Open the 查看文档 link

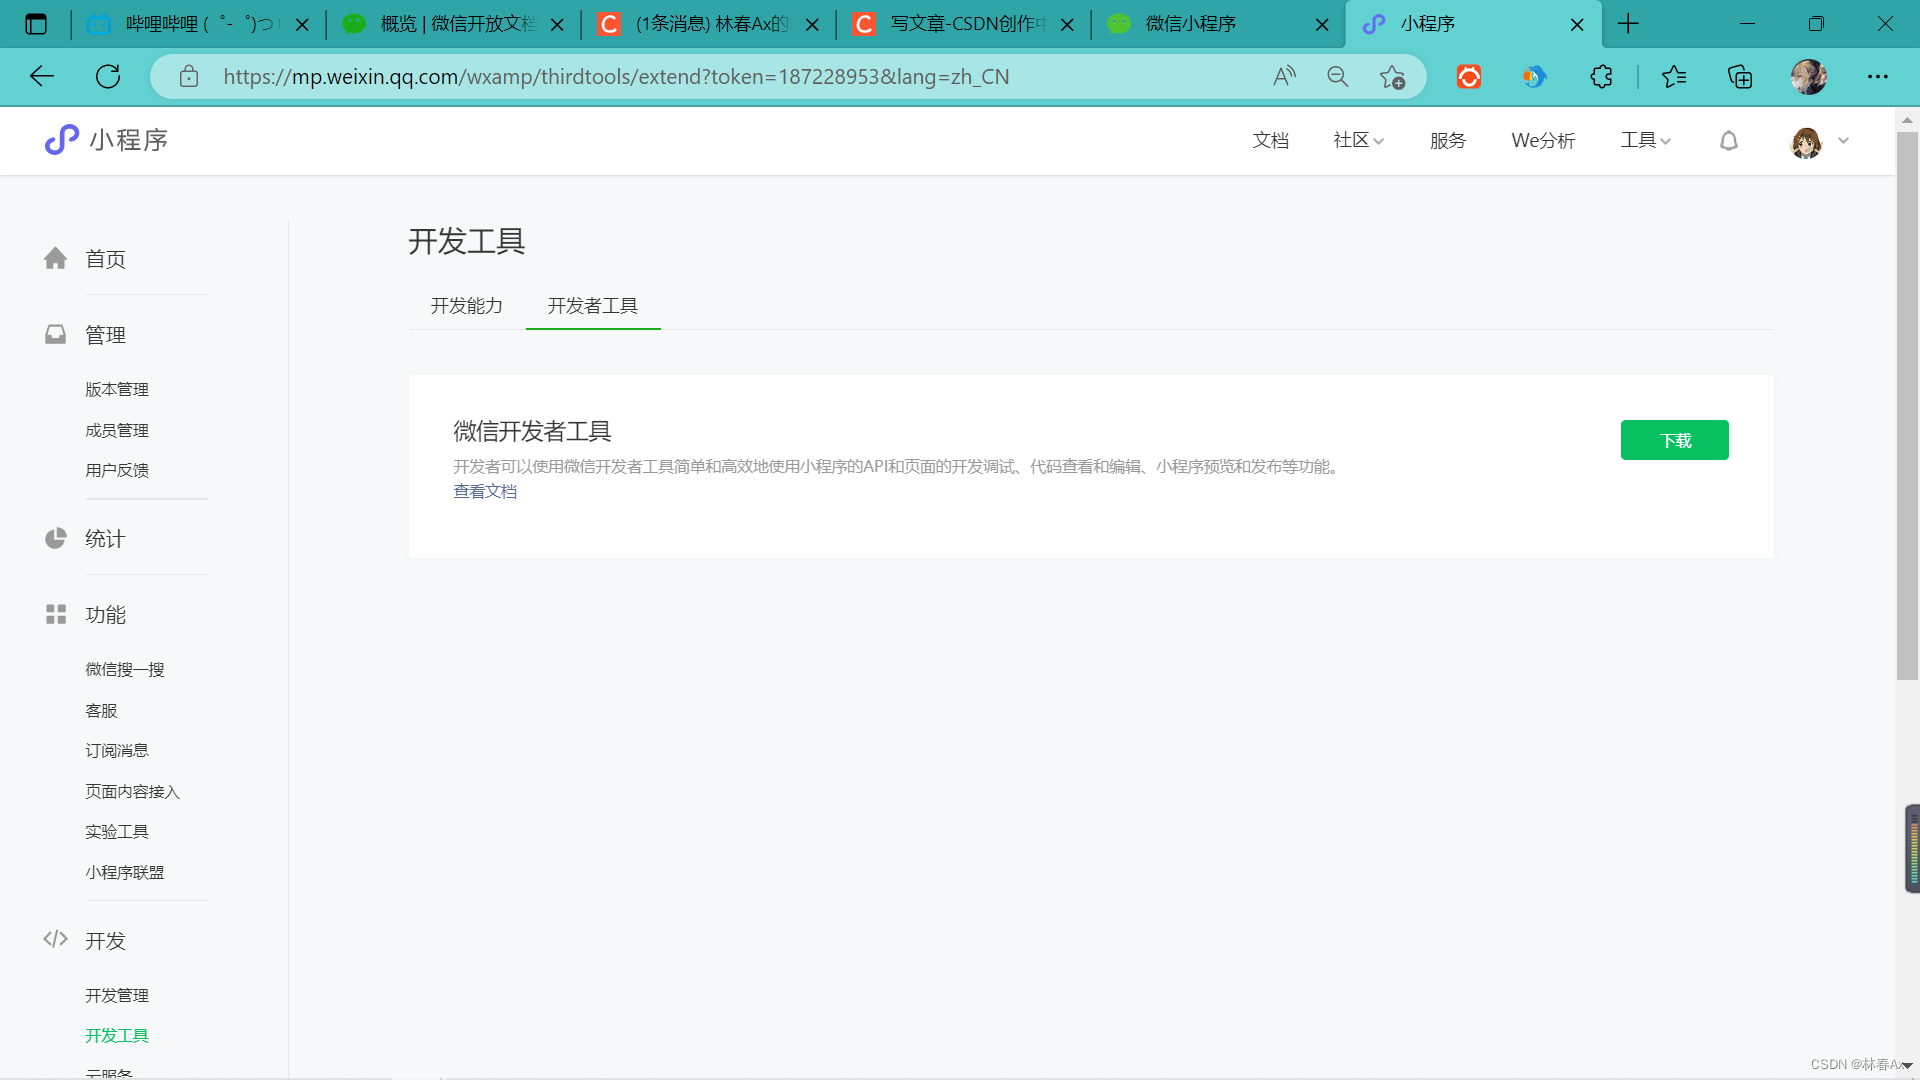[485, 491]
